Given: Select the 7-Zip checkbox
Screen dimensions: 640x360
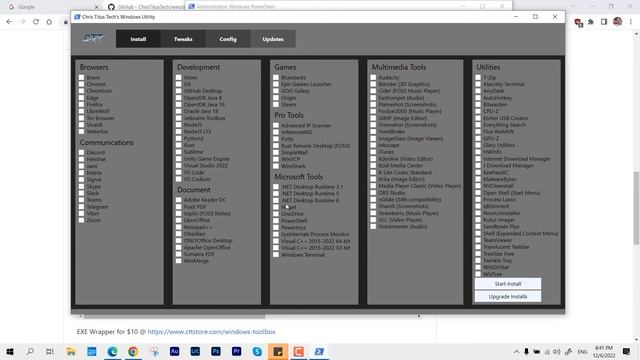Looking at the screenshot, I should (x=478, y=77).
